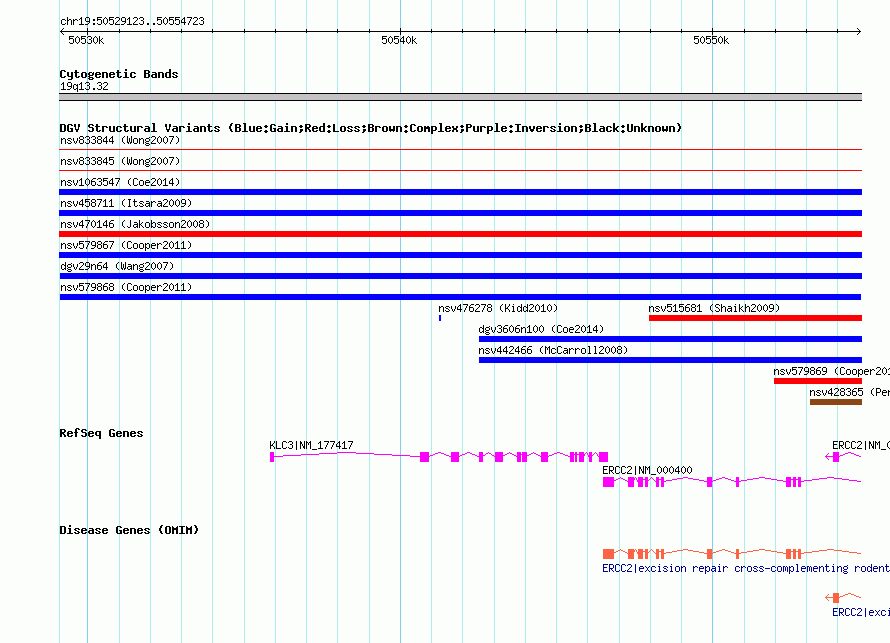The image size is (890, 643).
Task: Click the short magenta ERCC2 transcript arrow
Action: [843, 457]
